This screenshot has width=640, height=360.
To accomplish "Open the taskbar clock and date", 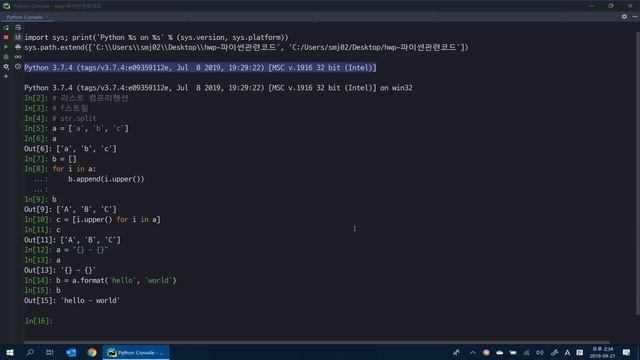I will [602, 352].
